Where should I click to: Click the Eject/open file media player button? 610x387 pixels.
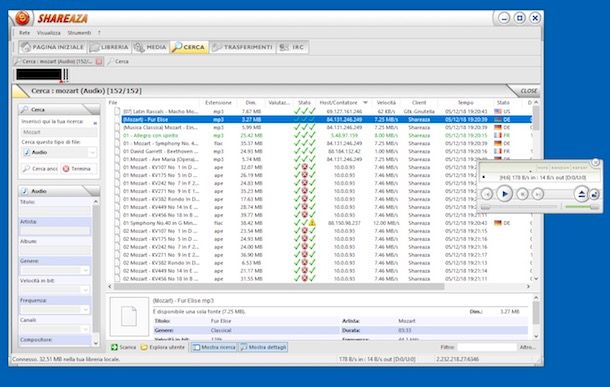[581, 194]
